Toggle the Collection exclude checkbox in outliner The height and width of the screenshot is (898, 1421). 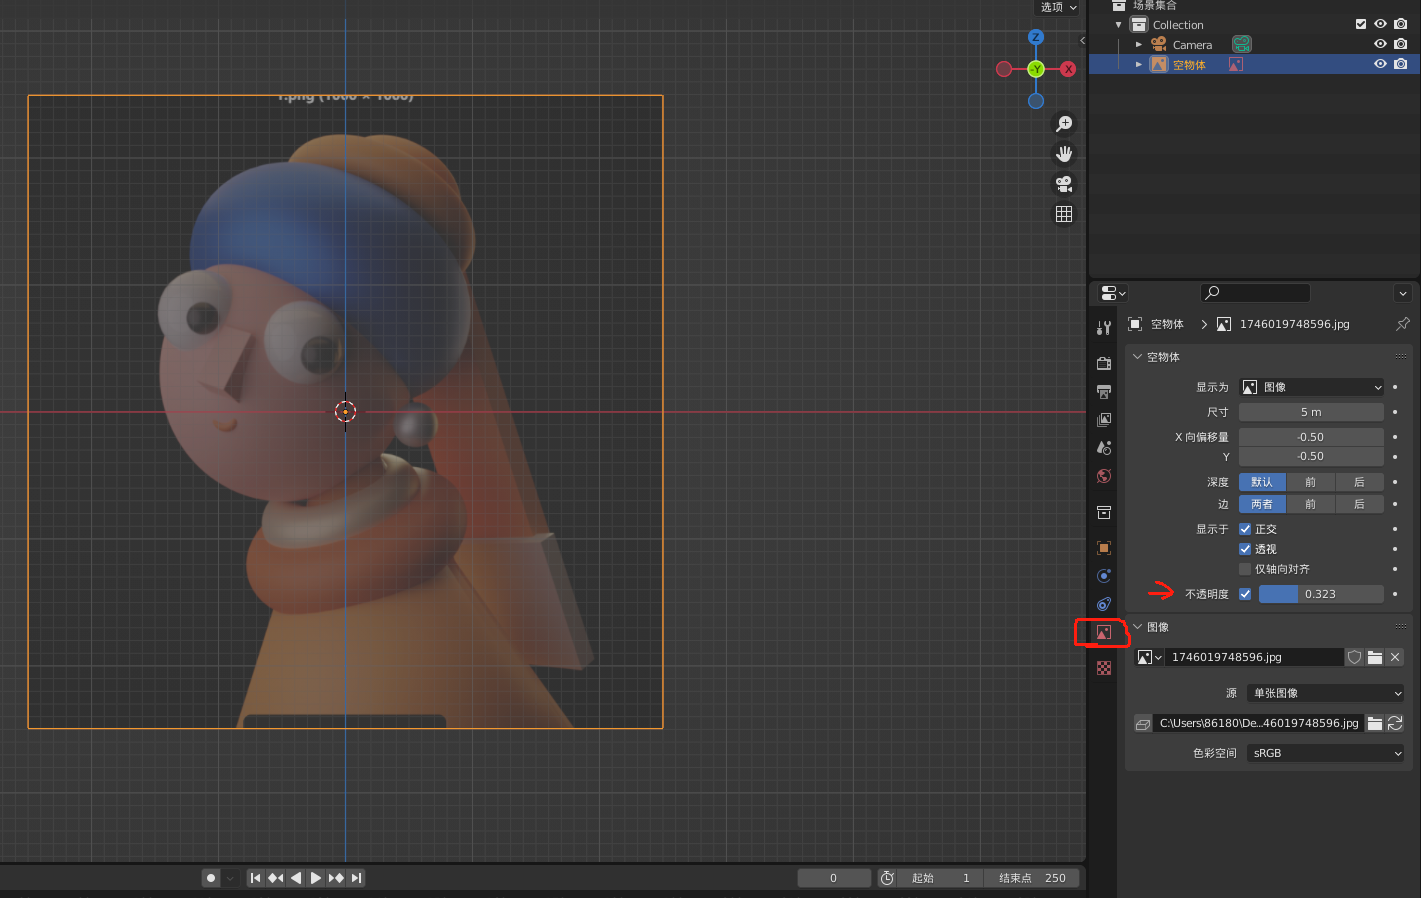click(1361, 24)
